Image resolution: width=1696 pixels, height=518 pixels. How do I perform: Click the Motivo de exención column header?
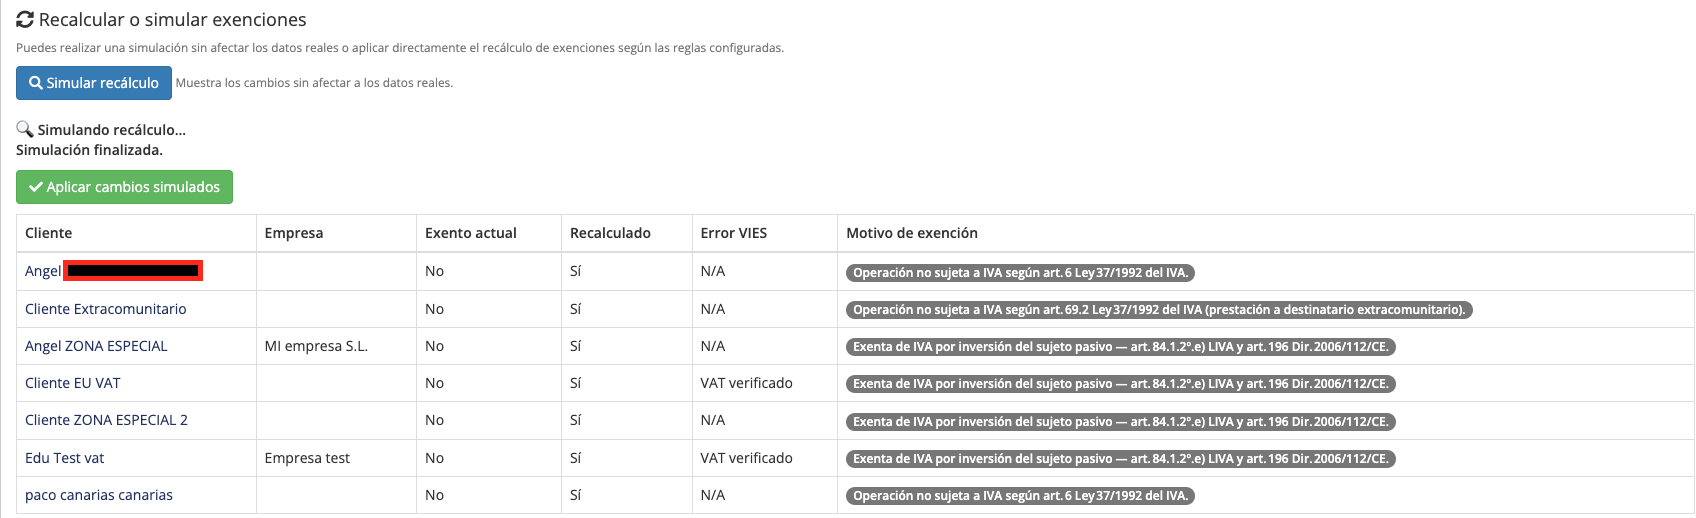[912, 233]
